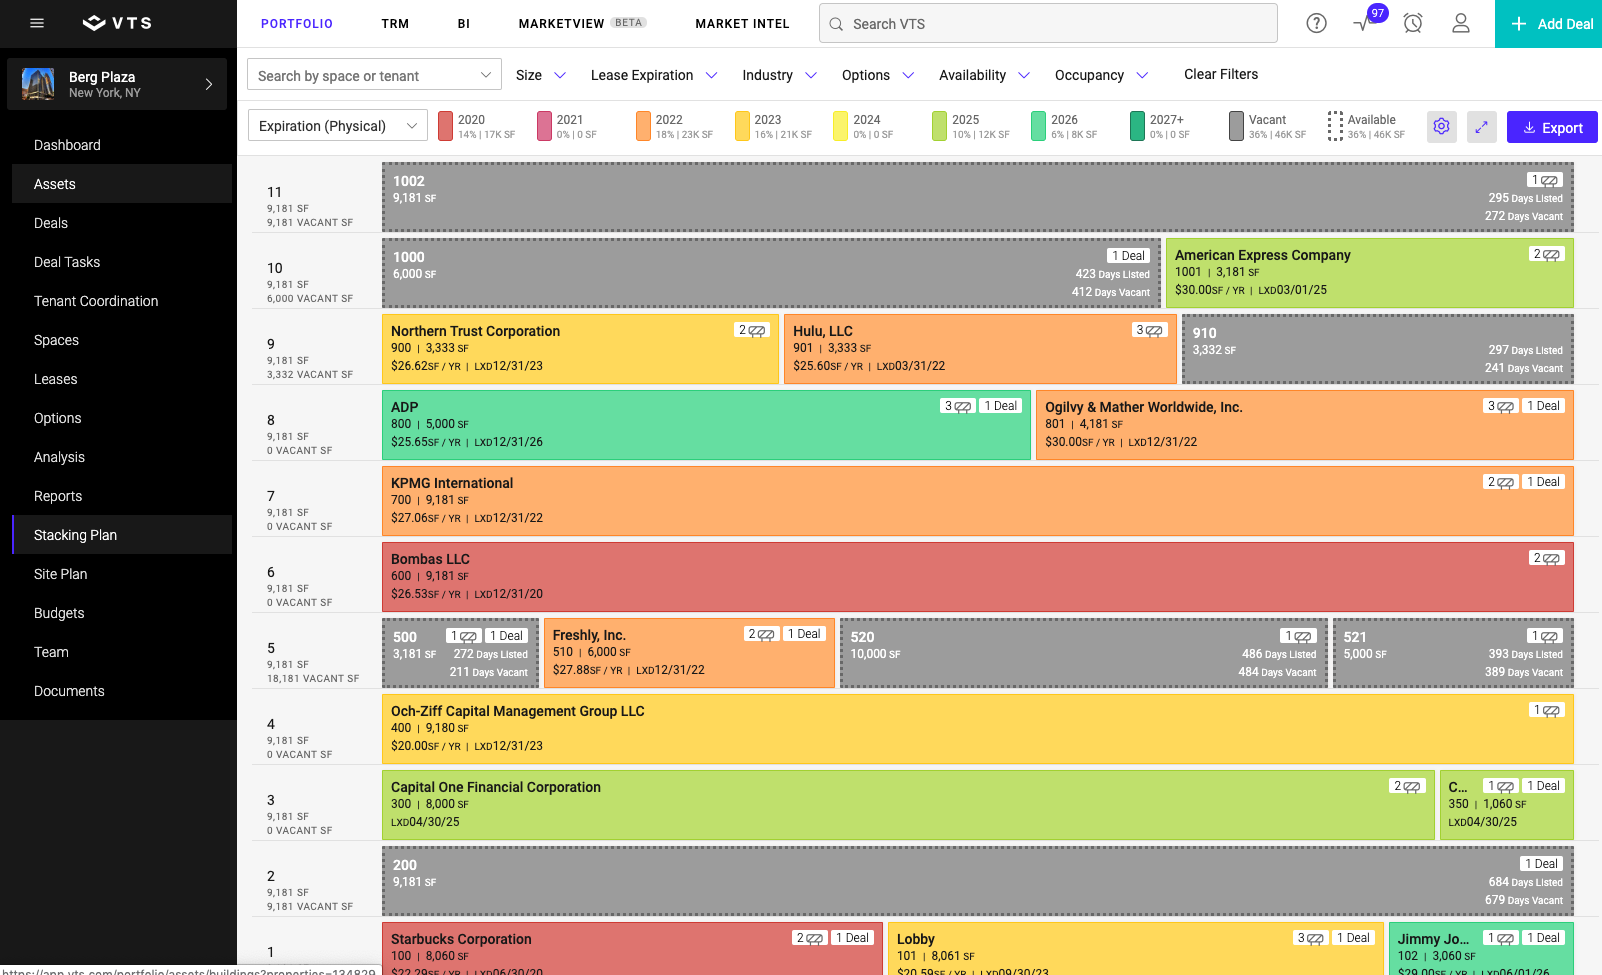This screenshot has width=1602, height=975.
Task: Open comments icon on Hulu, LLC
Action: (1150, 330)
